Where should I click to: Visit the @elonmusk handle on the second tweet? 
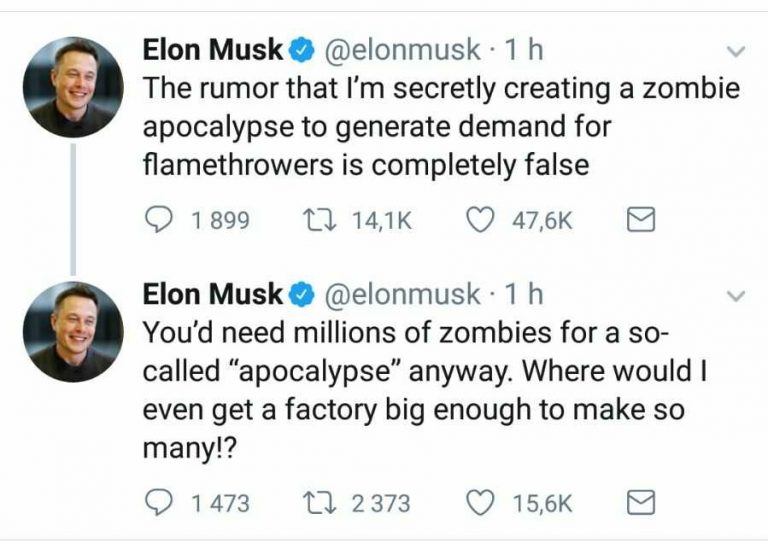coord(403,294)
